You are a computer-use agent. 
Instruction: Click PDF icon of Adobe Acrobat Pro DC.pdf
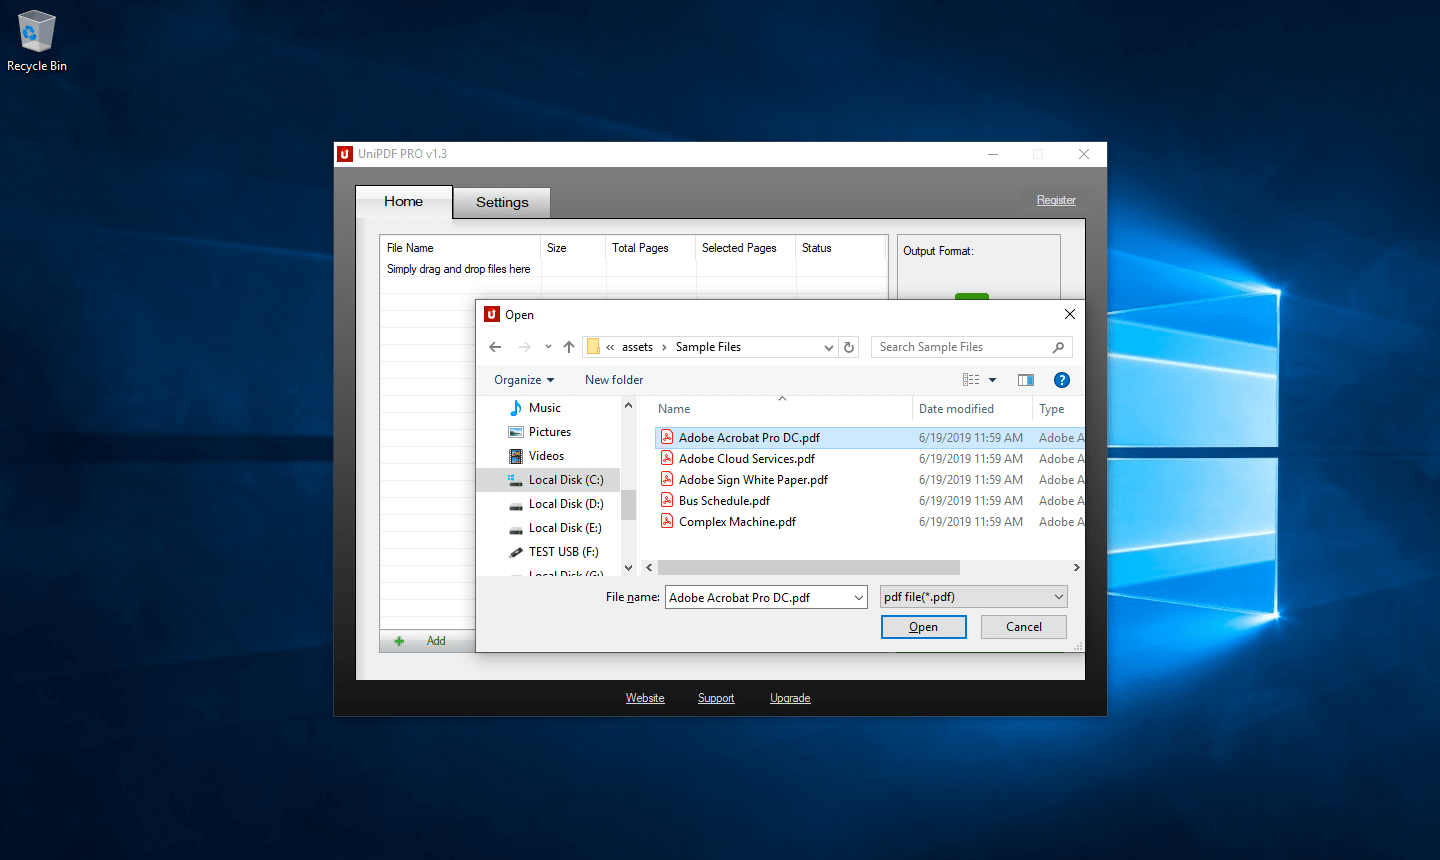pos(667,437)
